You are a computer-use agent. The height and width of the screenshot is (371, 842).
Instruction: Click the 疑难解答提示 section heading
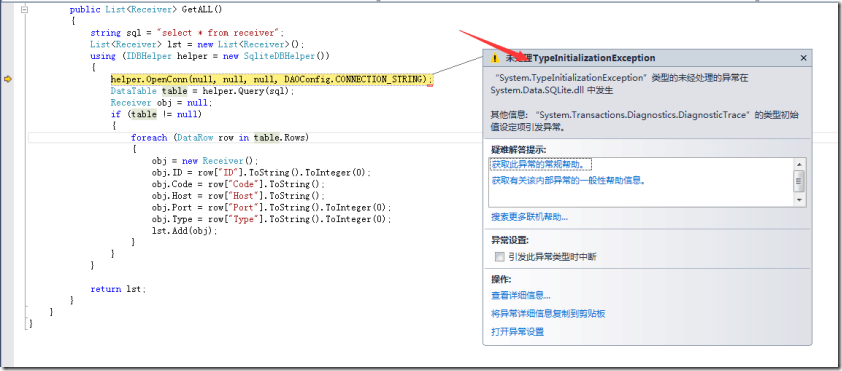pyautogui.click(x=518, y=149)
